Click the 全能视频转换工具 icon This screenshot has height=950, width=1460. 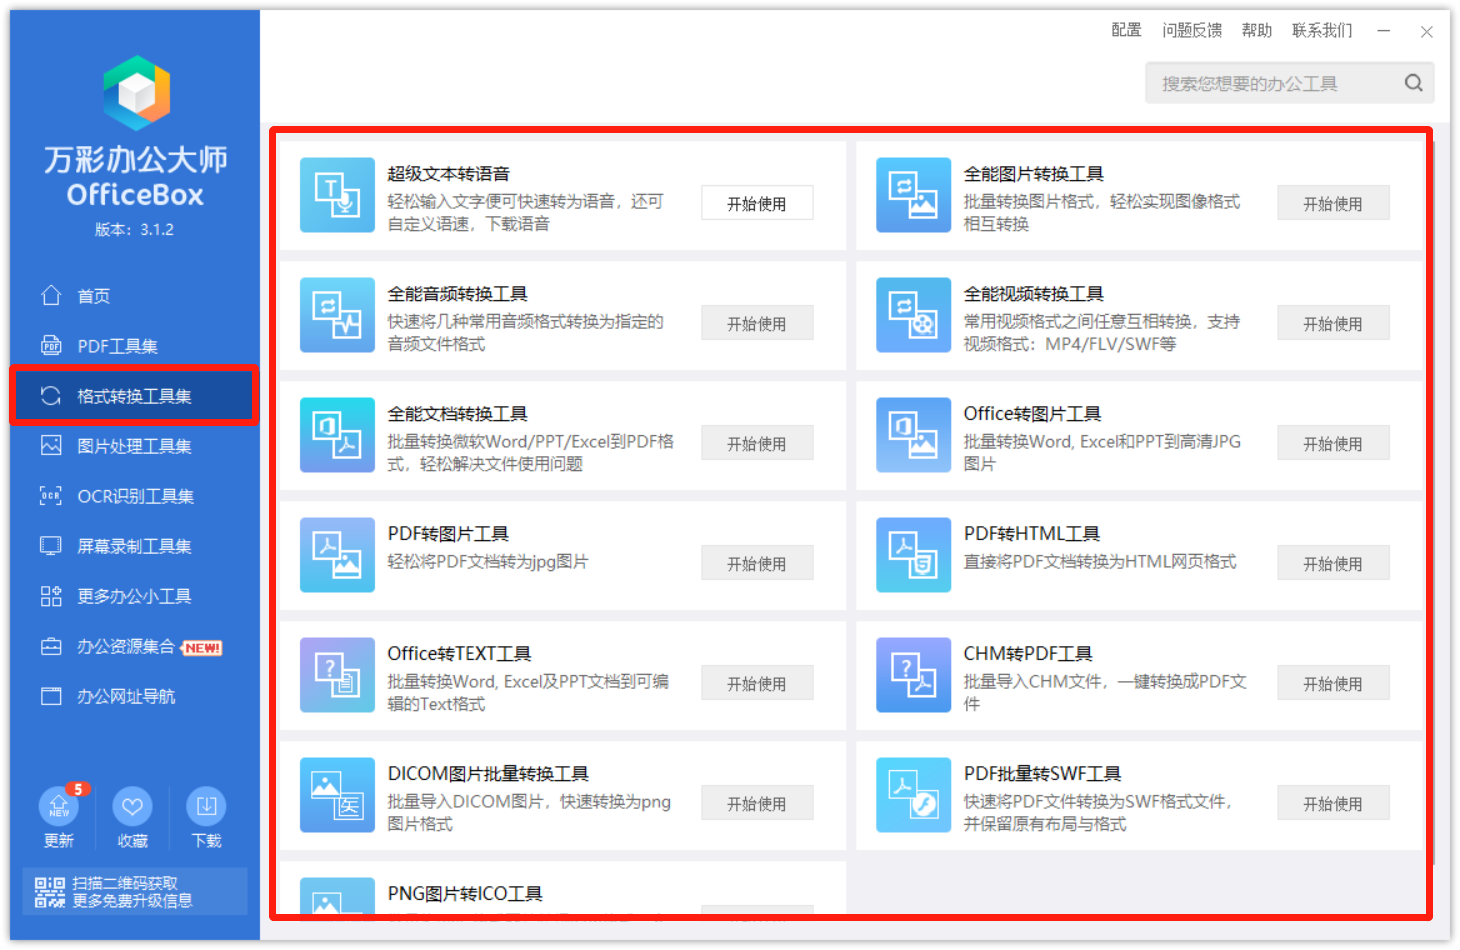coord(913,315)
